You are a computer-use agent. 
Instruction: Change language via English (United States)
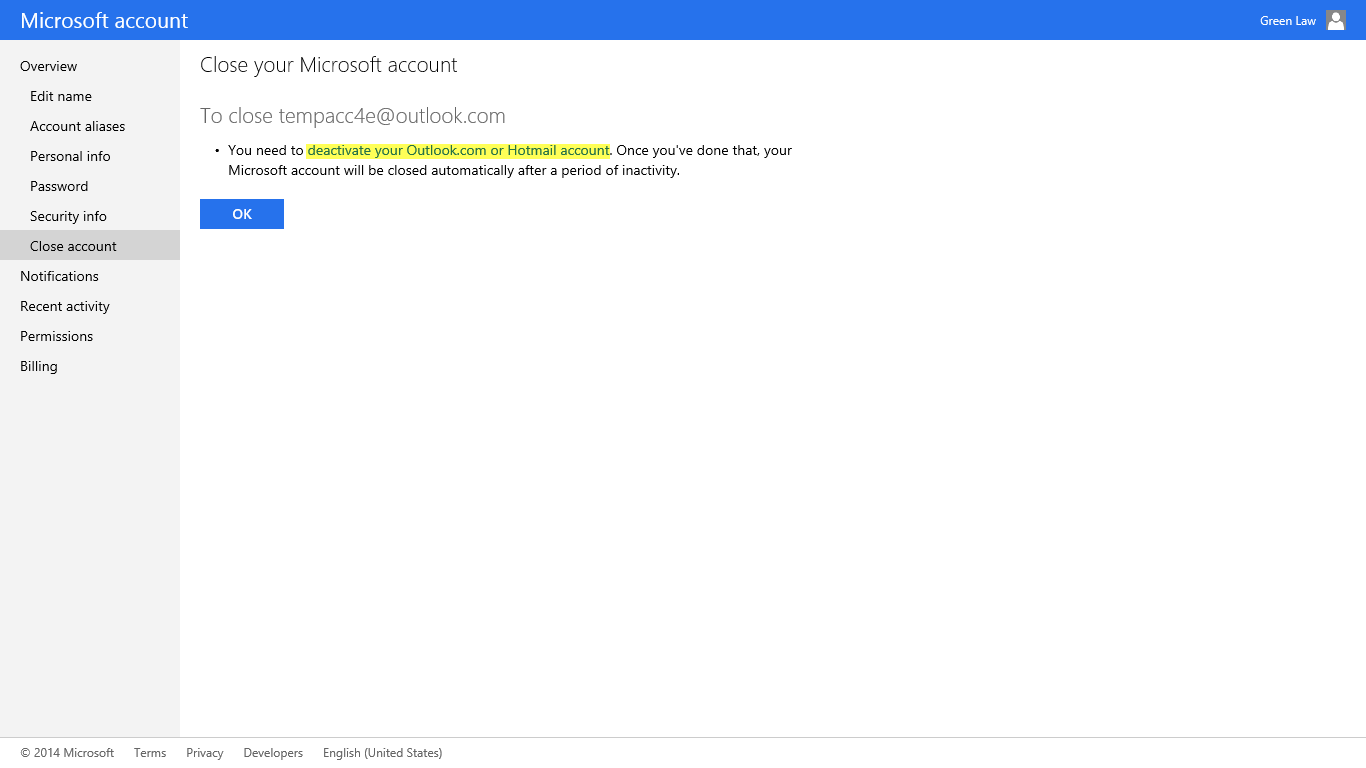(x=382, y=752)
